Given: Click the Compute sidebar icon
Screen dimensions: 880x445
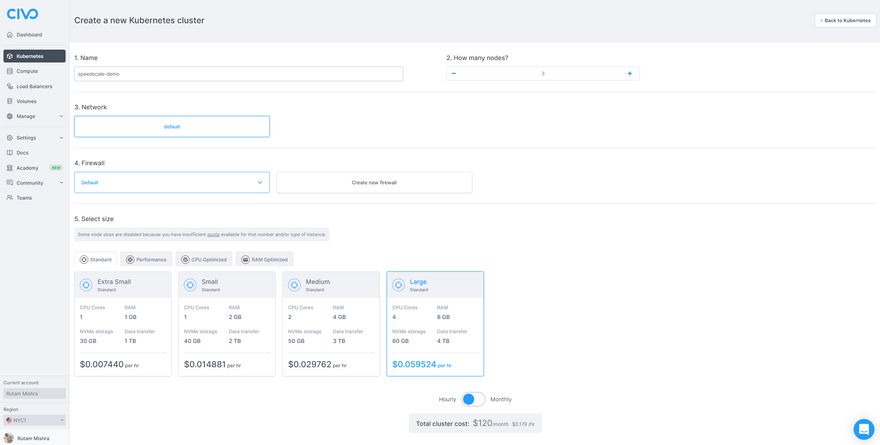Looking at the screenshot, I should click(x=10, y=71).
